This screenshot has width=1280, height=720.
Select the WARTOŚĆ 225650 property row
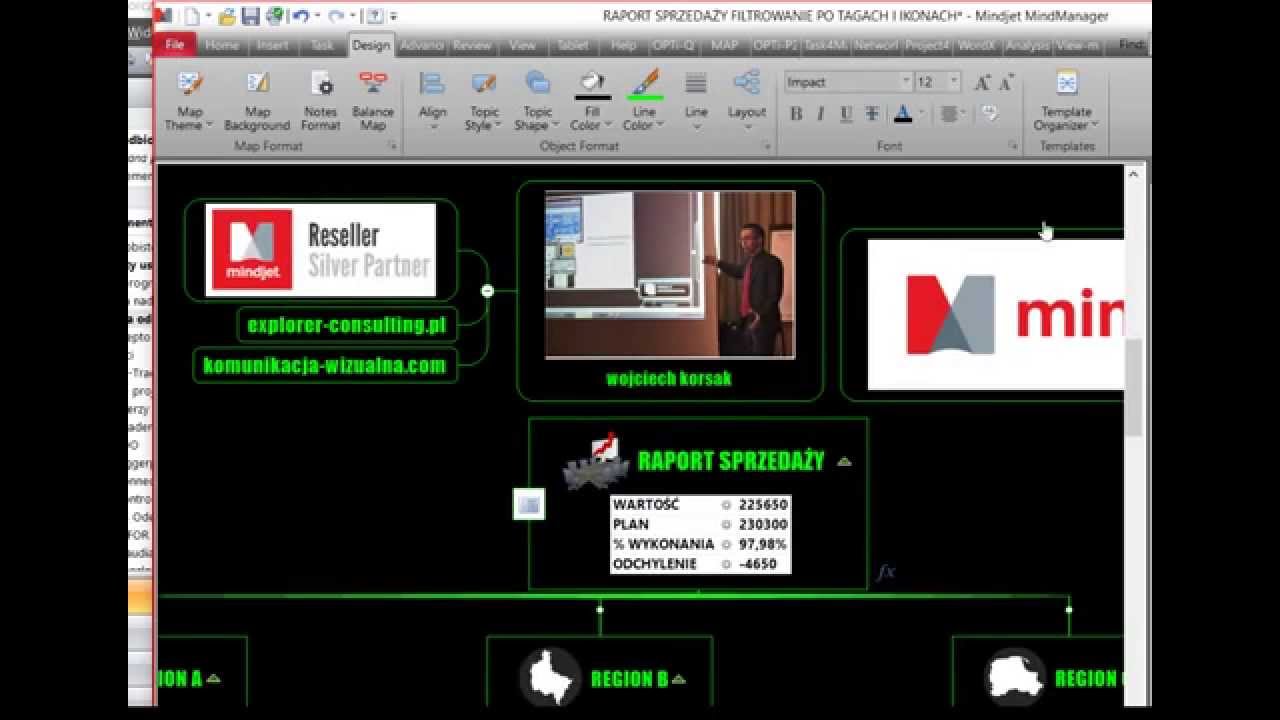click(x=700, y=505)
